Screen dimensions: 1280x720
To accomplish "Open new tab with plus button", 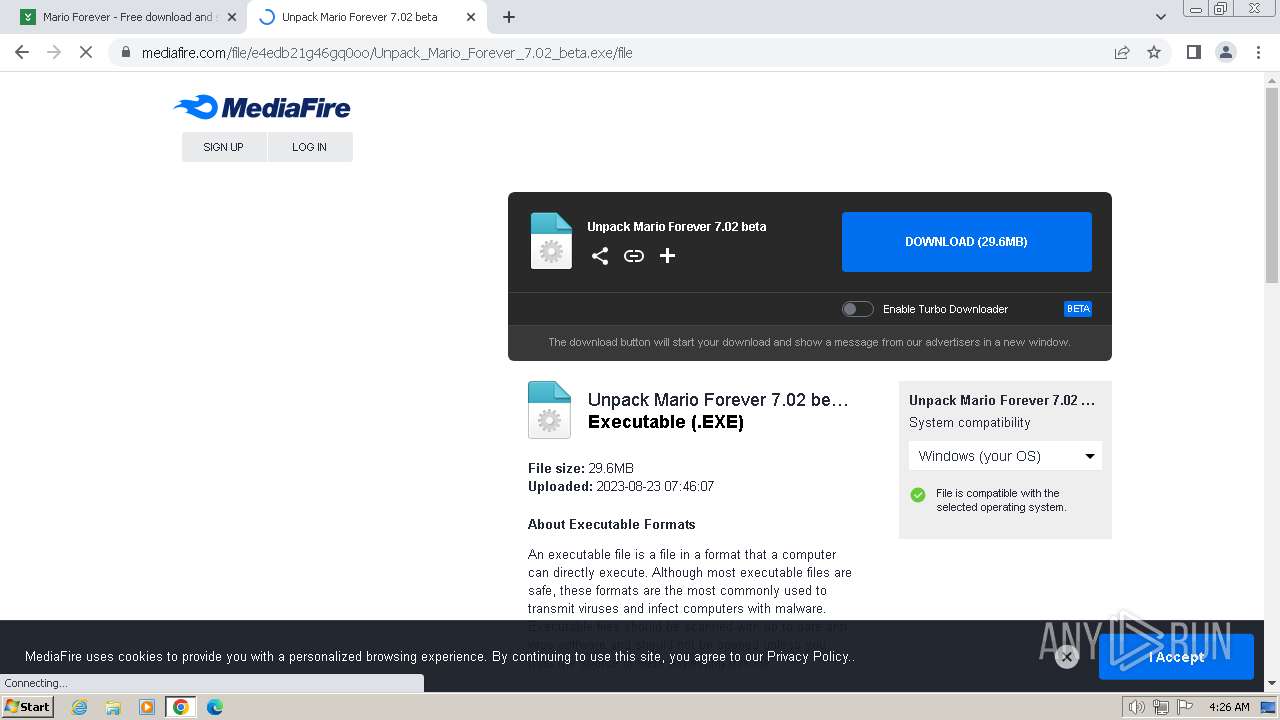I will pyautogui.click(x=509, y=17).
